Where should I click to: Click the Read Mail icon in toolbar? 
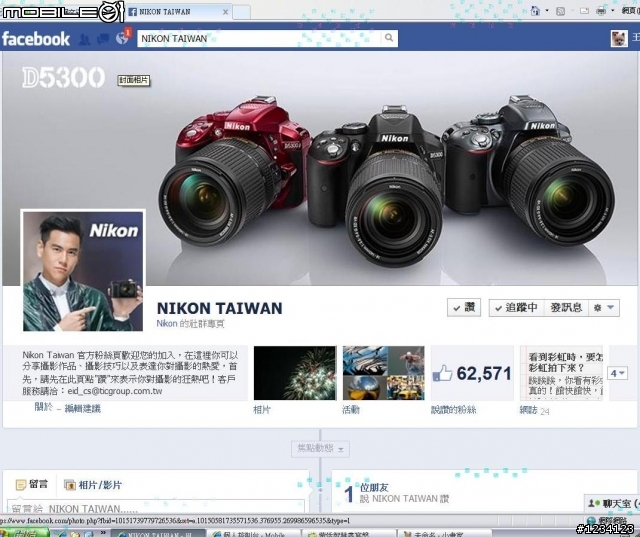[x=584, y=11]
